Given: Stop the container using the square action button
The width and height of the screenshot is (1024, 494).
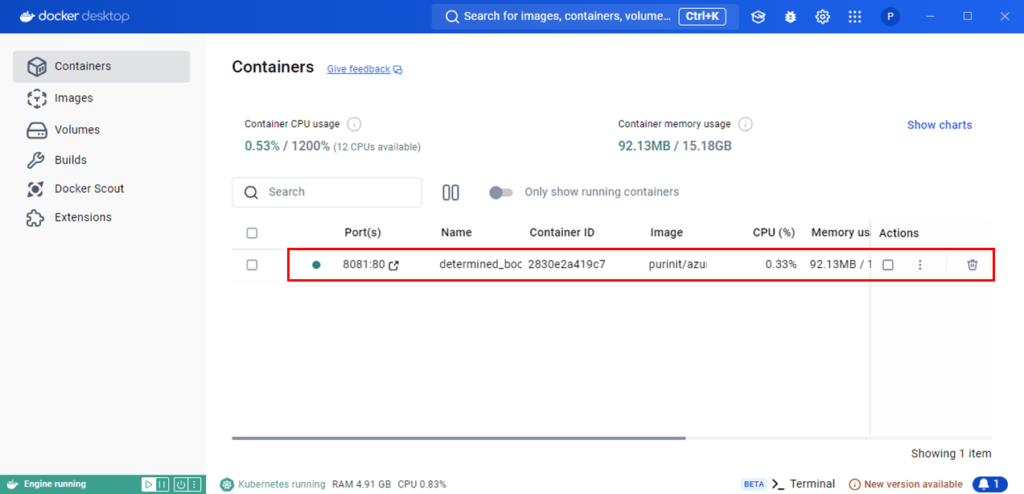Looking at the screenshot, I should [887, 265].
